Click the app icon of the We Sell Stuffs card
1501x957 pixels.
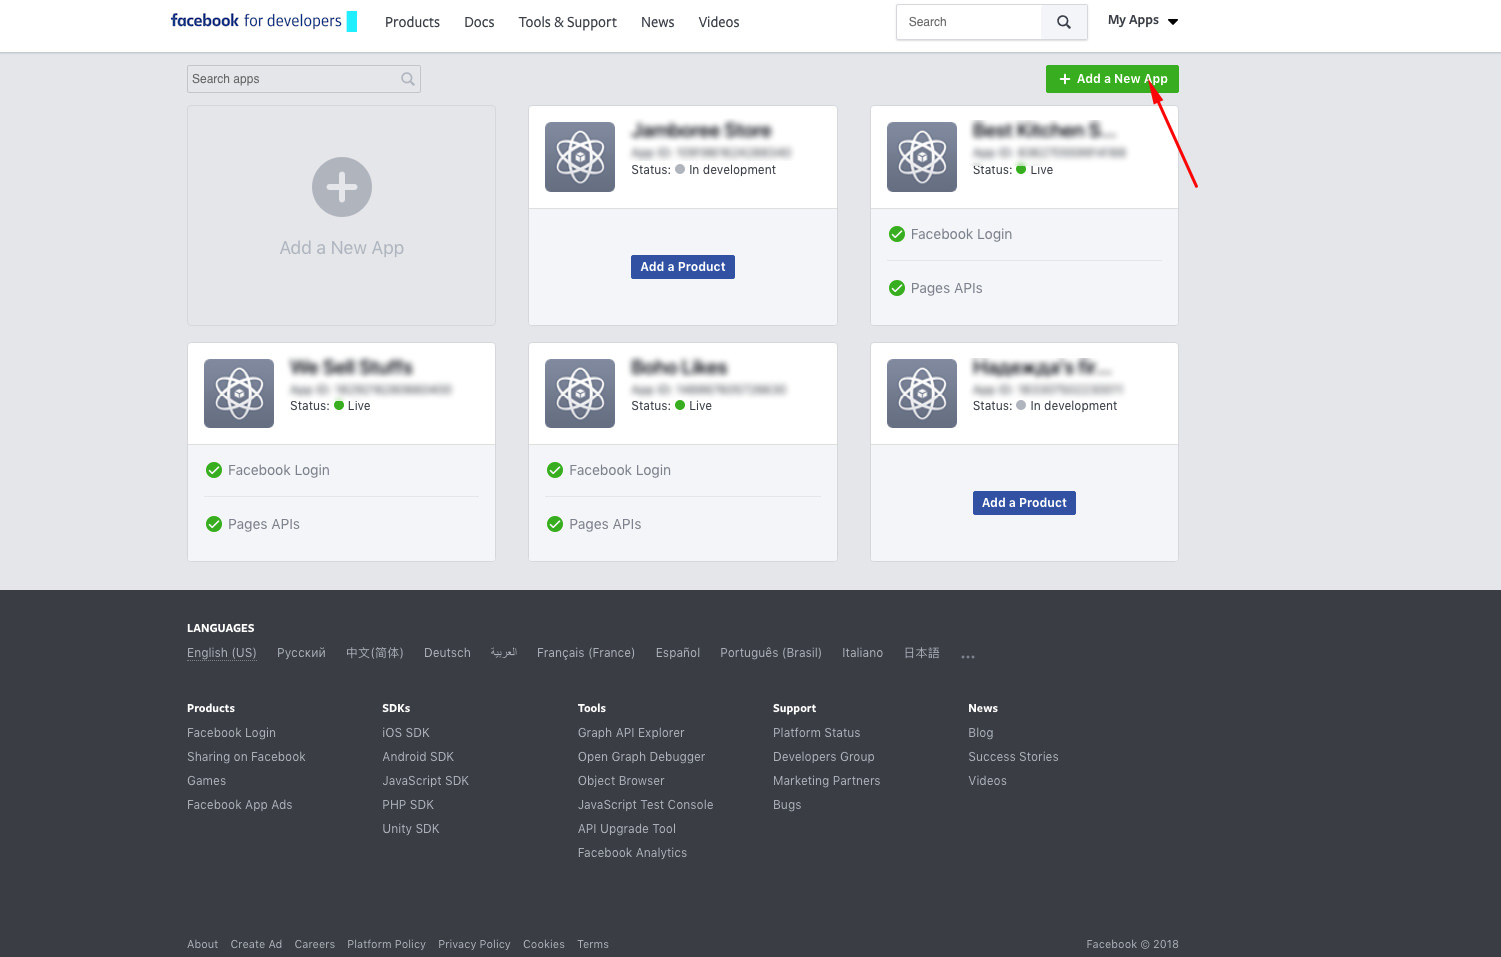click(x=239, y=393)
